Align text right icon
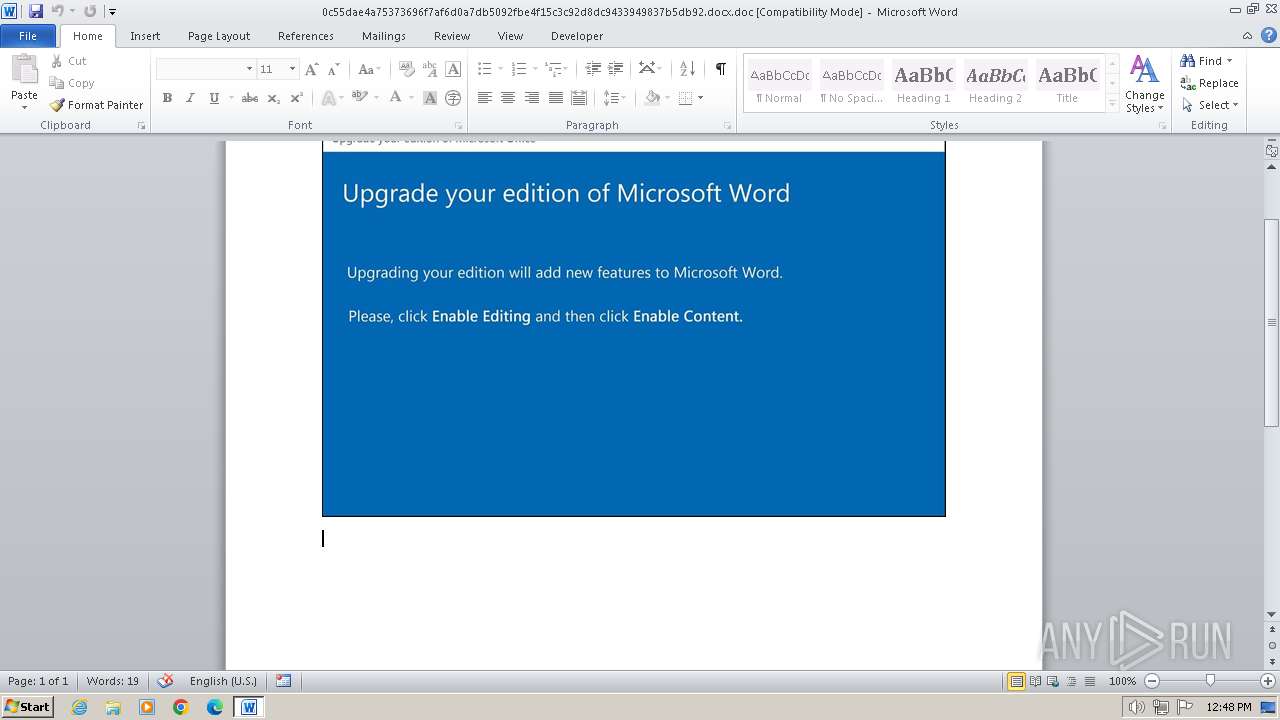This screenshot has width=1280, height=720. click(x=532, y=98)
